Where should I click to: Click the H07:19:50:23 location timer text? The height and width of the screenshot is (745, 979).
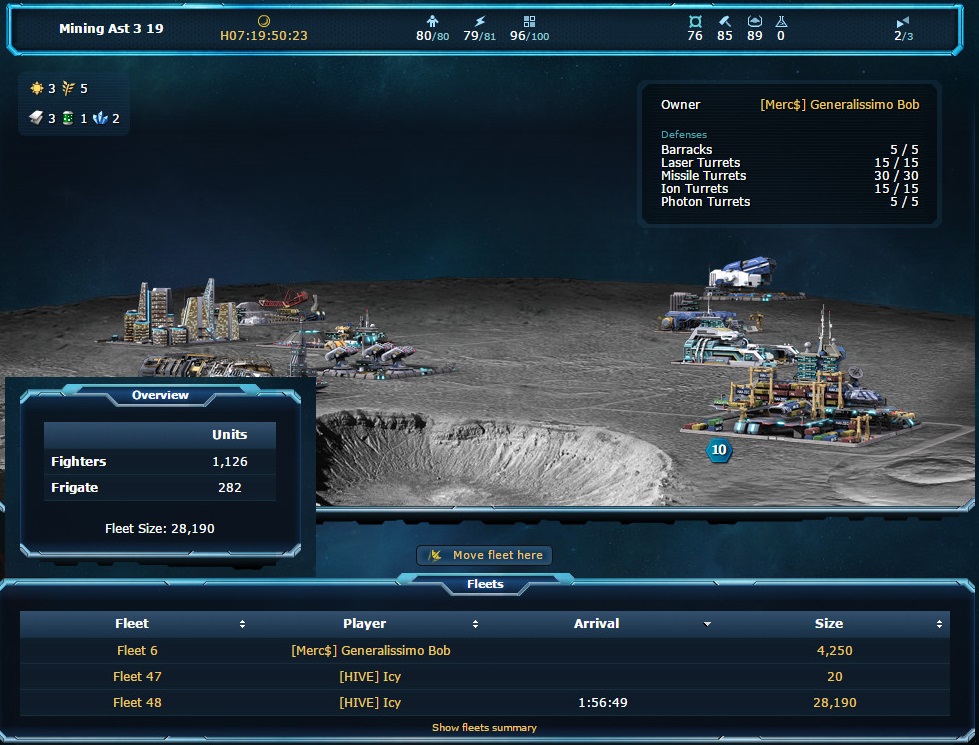coord(263,36)
